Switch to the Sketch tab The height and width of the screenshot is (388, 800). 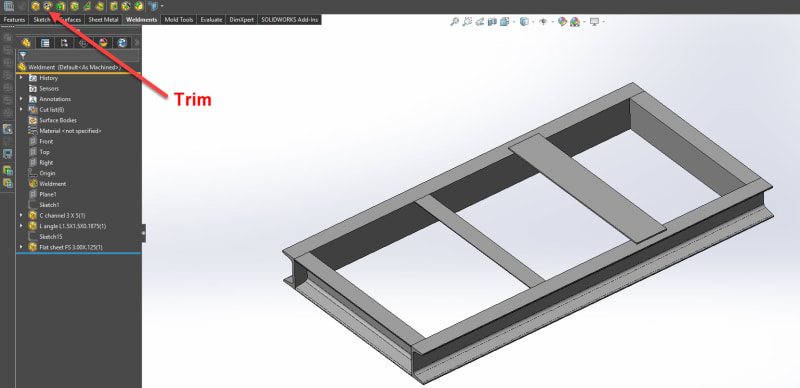[42, 19]
